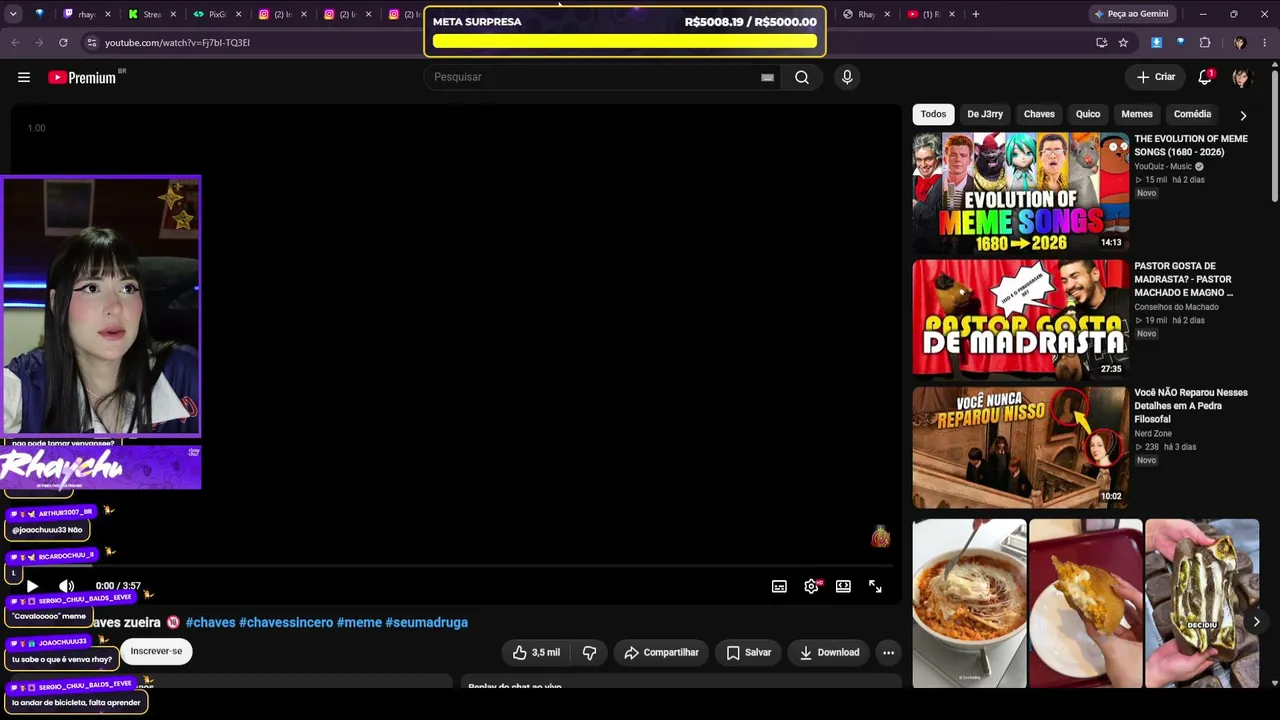Screen dimensions: 1280x720
Task: Click the Compartilhar share button
Action: click(x=661, y=653)
